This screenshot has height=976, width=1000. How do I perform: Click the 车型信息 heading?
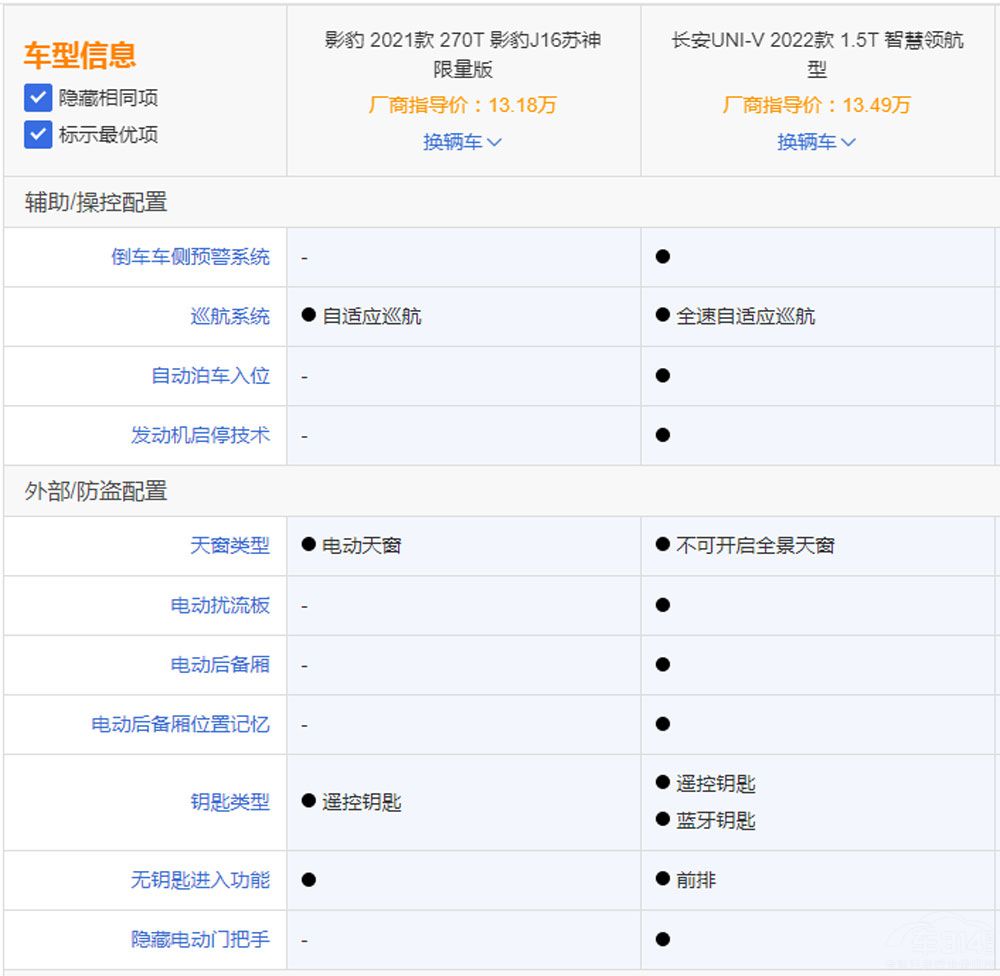click(x=80, y=55)
